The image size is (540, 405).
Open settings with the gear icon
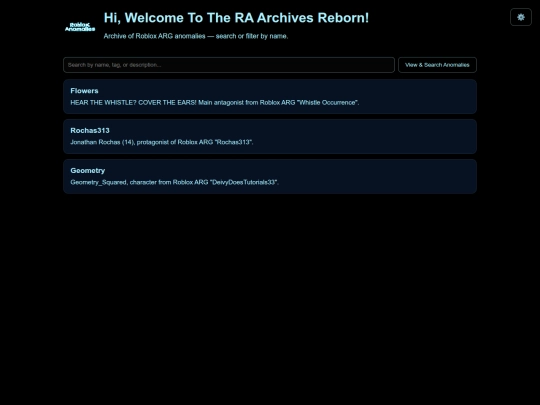(x=521, y=17)
